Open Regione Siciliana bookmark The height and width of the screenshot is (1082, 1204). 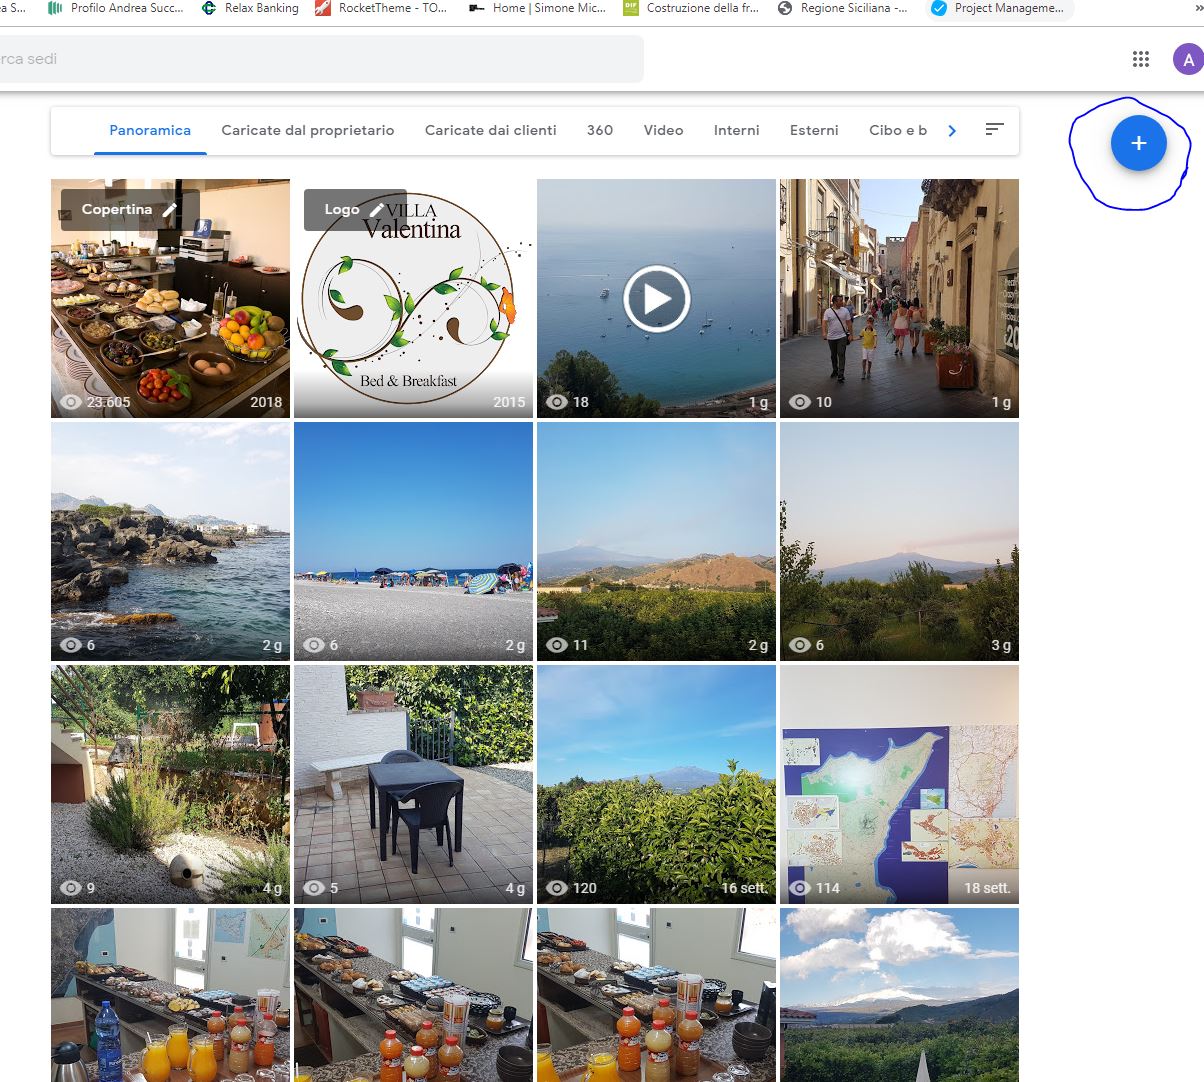coord(843,8)
